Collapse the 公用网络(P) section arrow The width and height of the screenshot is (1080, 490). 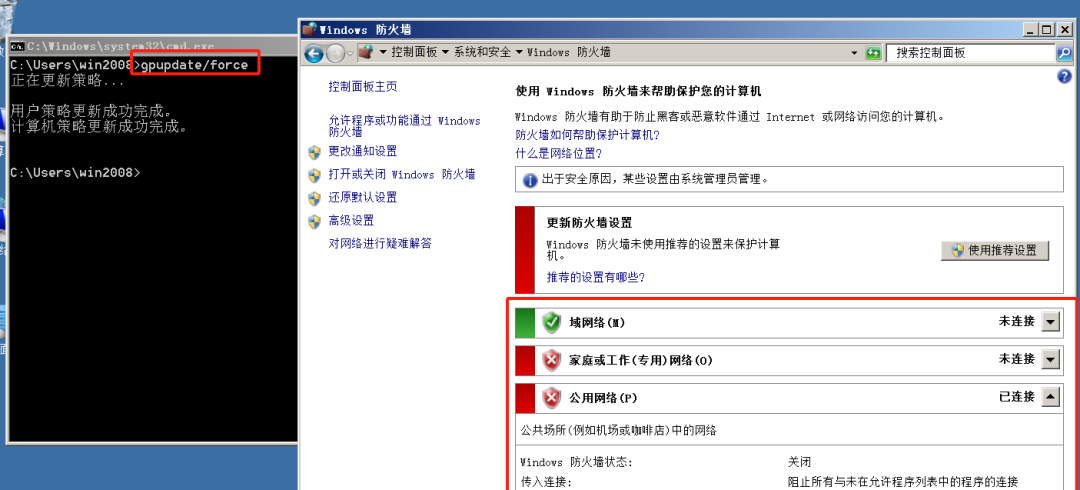[x=1050, y=398]
